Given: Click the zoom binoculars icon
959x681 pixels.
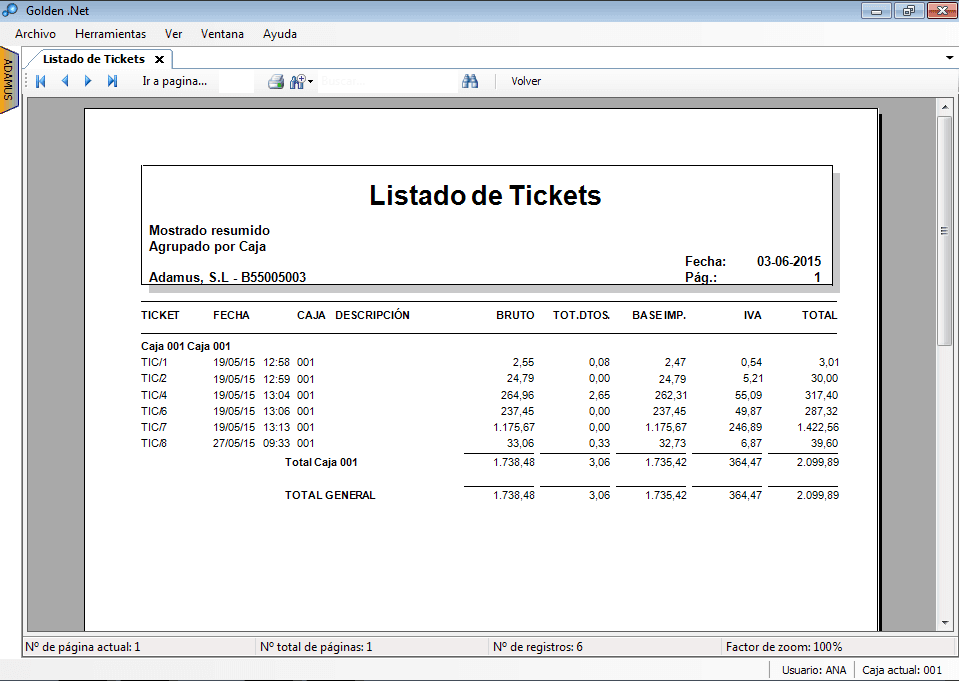Looking at the screenshot, I should click(x=297, y=81).
